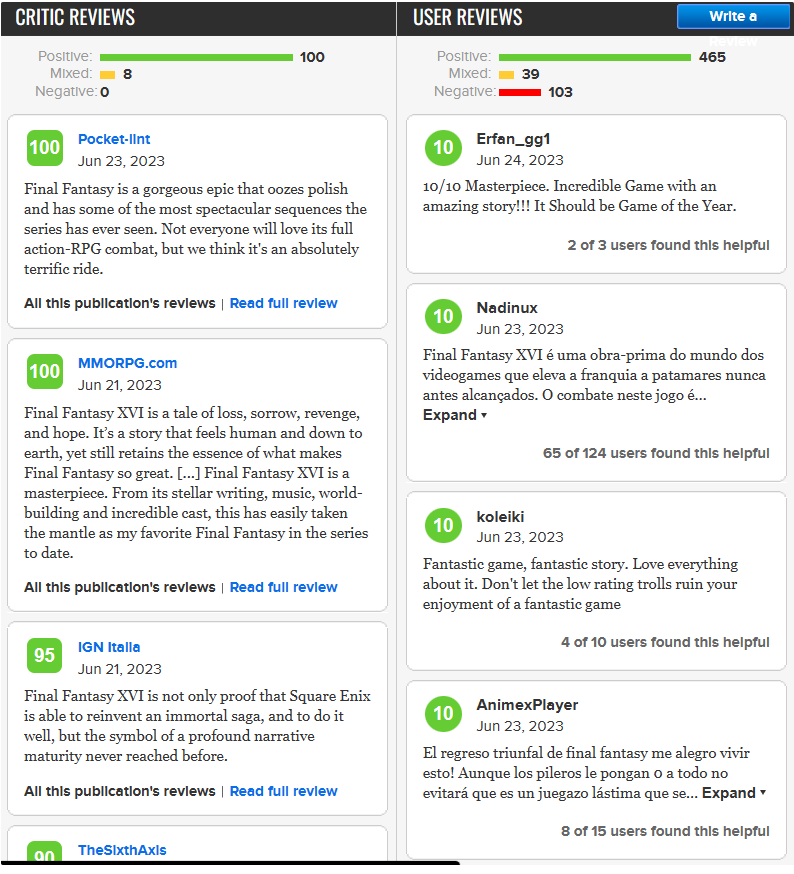Open Pocket-lint's Read full review link
Screen dimensions: 794x874
pos(284,303)
